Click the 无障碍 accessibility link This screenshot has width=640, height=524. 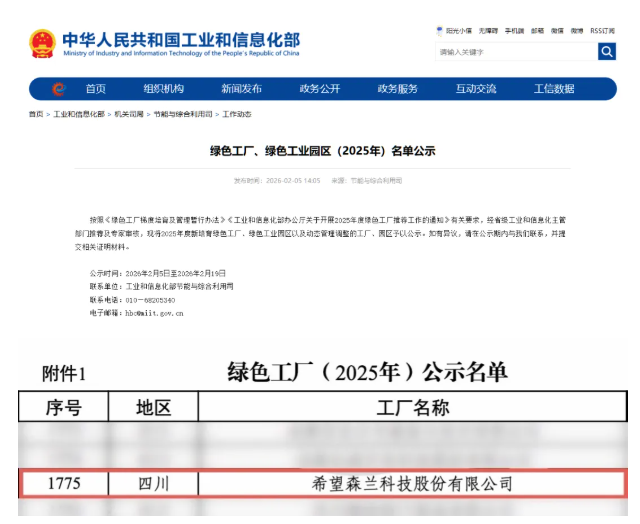490,31
